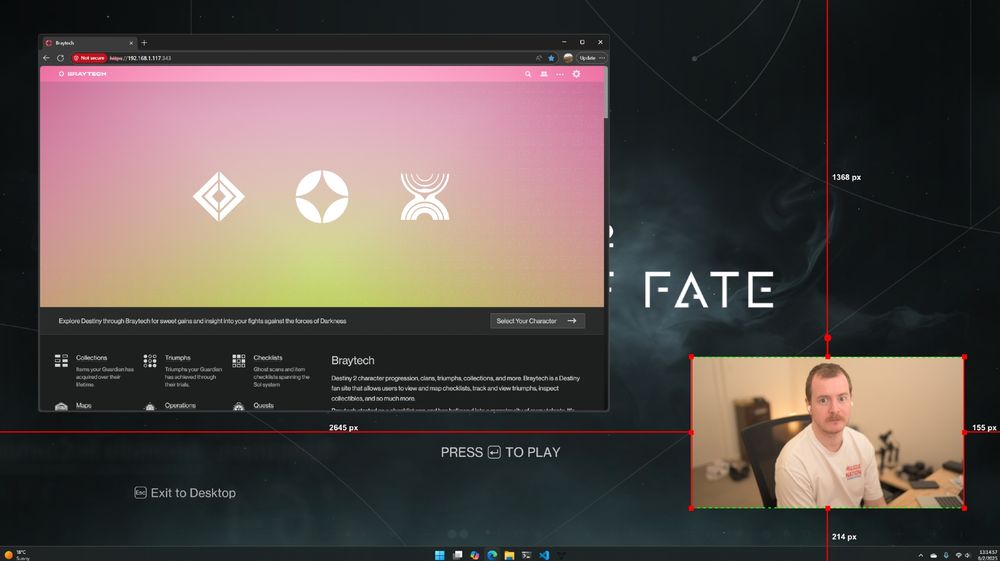
Task: Open Braytech search icon in pink header
Action: point(528,74)
